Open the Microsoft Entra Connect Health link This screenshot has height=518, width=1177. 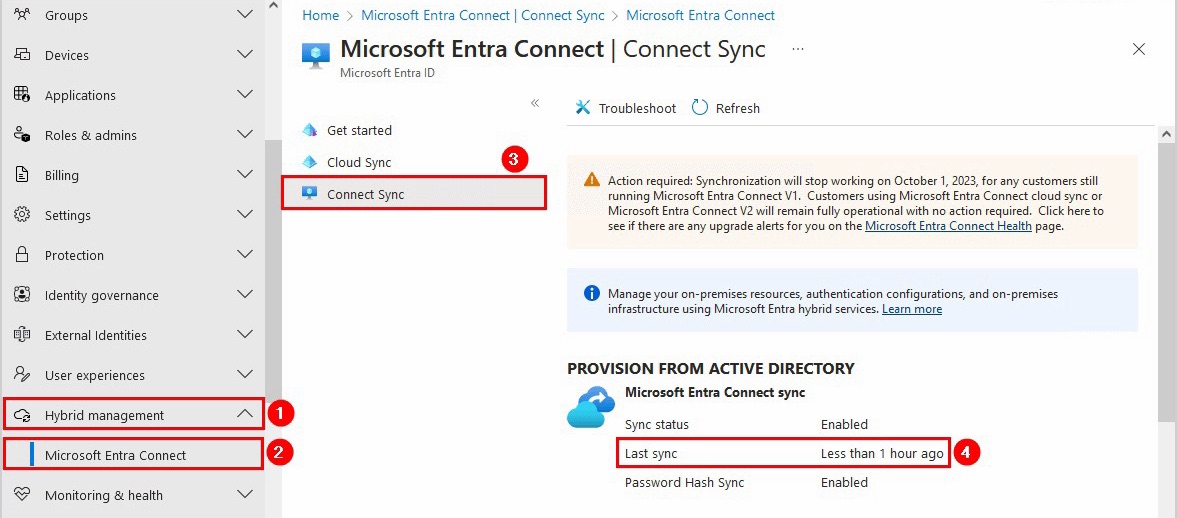tap(948, 225)
